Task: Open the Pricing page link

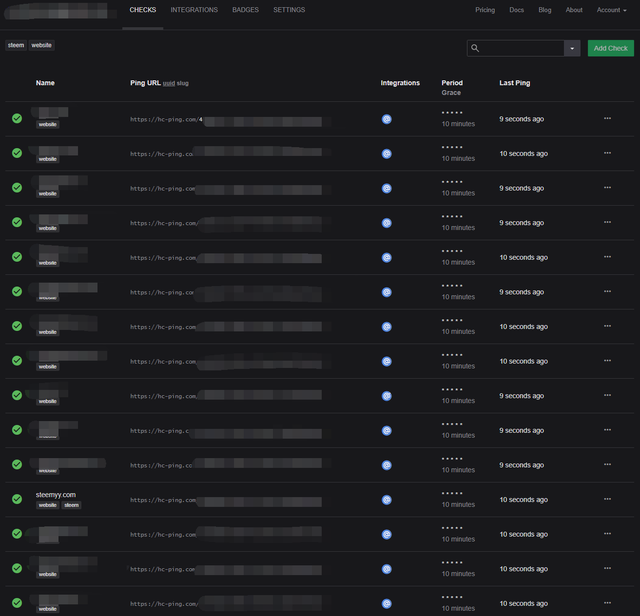Action: (x=485, y=10)
